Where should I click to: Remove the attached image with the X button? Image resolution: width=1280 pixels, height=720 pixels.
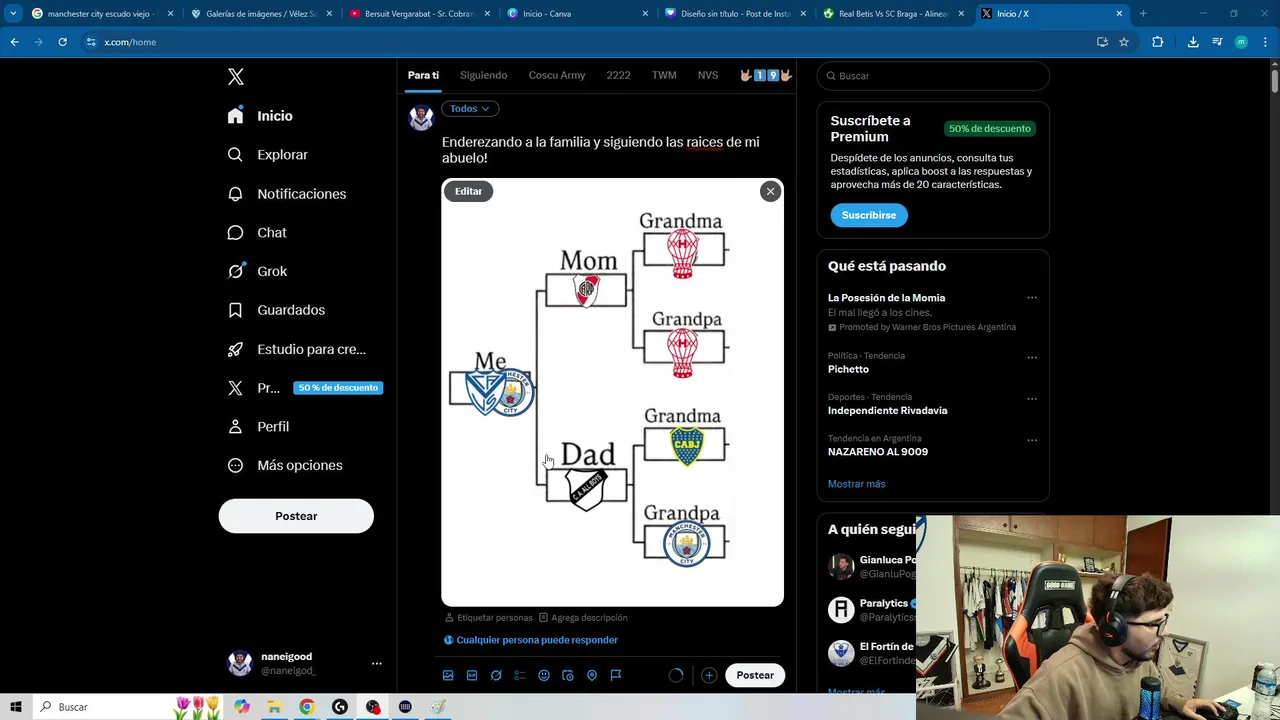coord(770,191)
